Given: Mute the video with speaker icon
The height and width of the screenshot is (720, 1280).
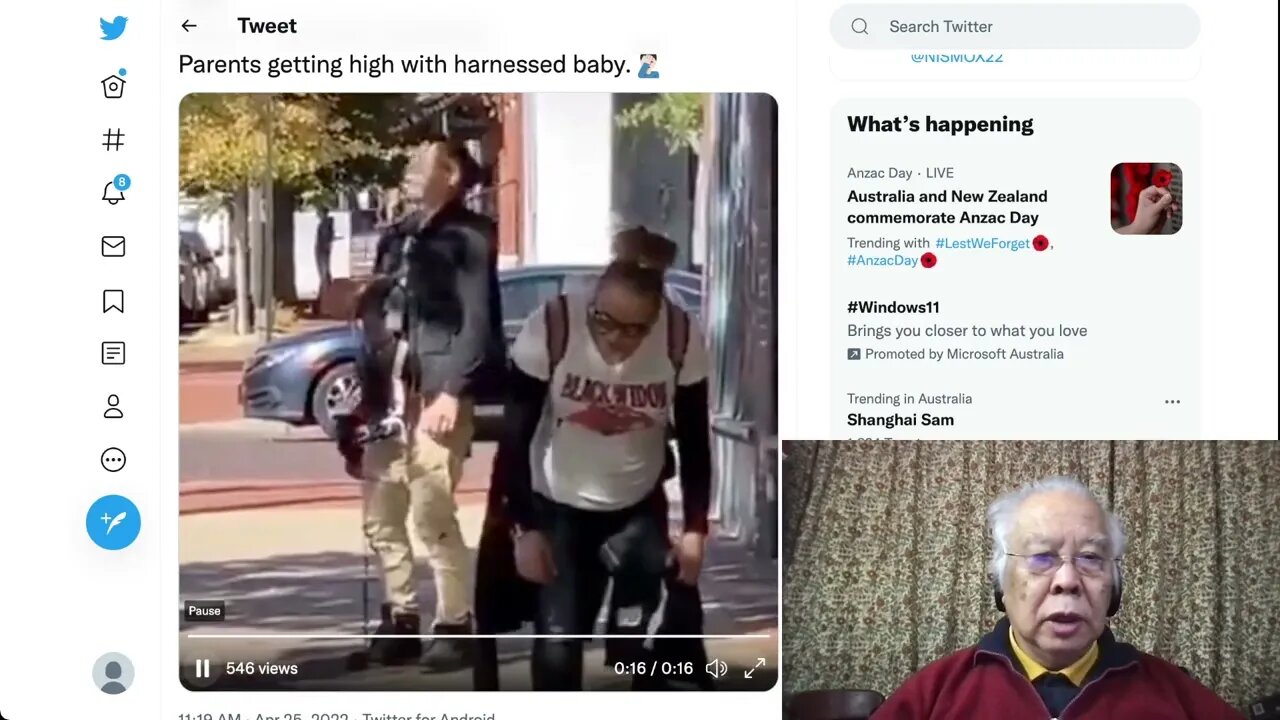Looking at the screenshot, I should coord(716,668).
